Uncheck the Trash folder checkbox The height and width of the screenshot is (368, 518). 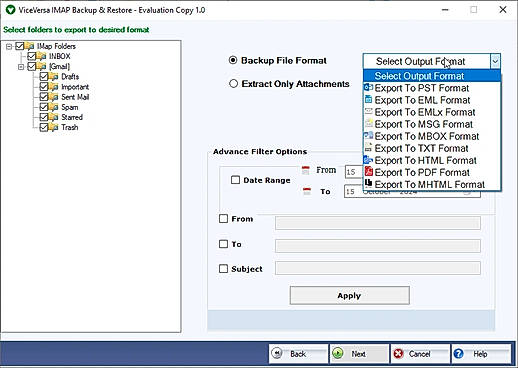tap(44, 127)
